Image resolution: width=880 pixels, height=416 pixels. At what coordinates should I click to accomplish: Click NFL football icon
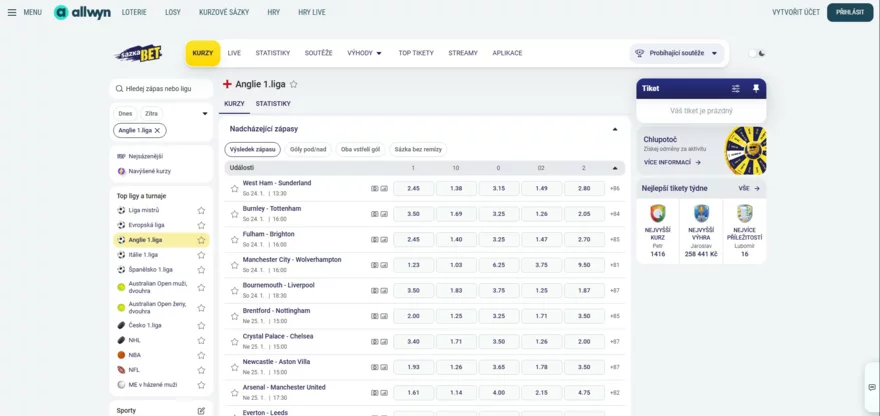coord(121,370)
